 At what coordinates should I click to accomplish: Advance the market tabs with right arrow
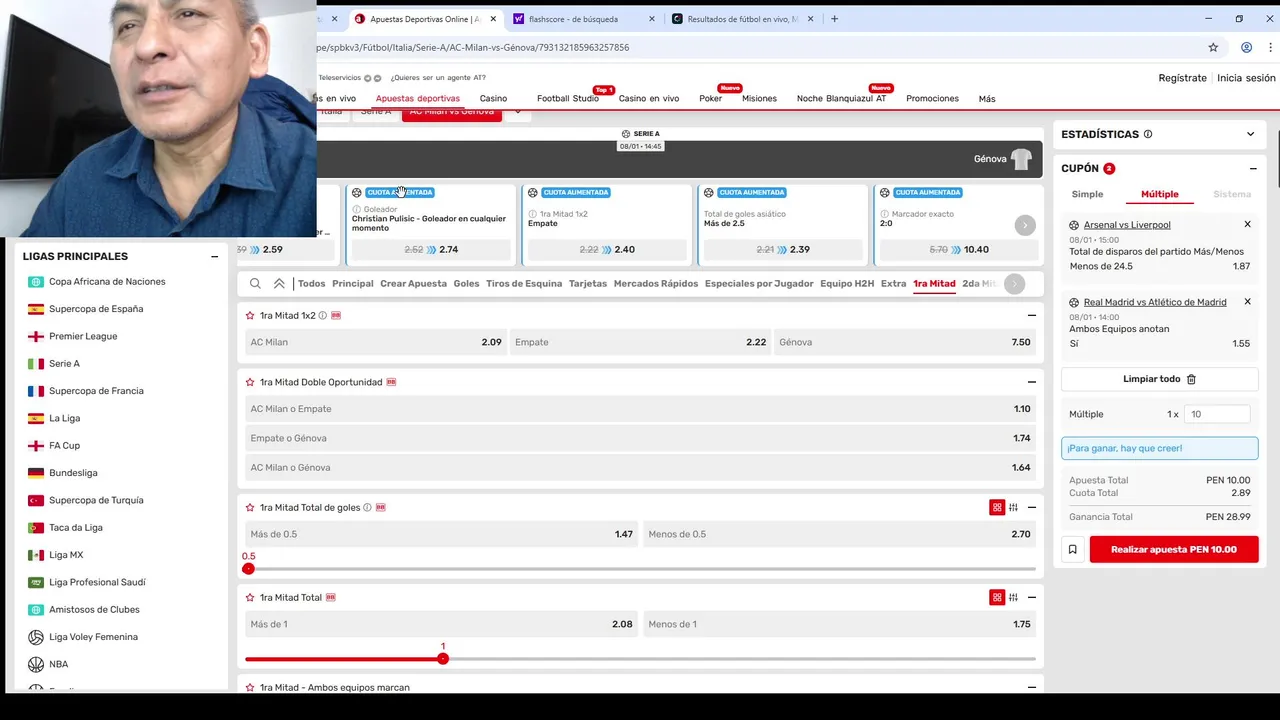1014,284
